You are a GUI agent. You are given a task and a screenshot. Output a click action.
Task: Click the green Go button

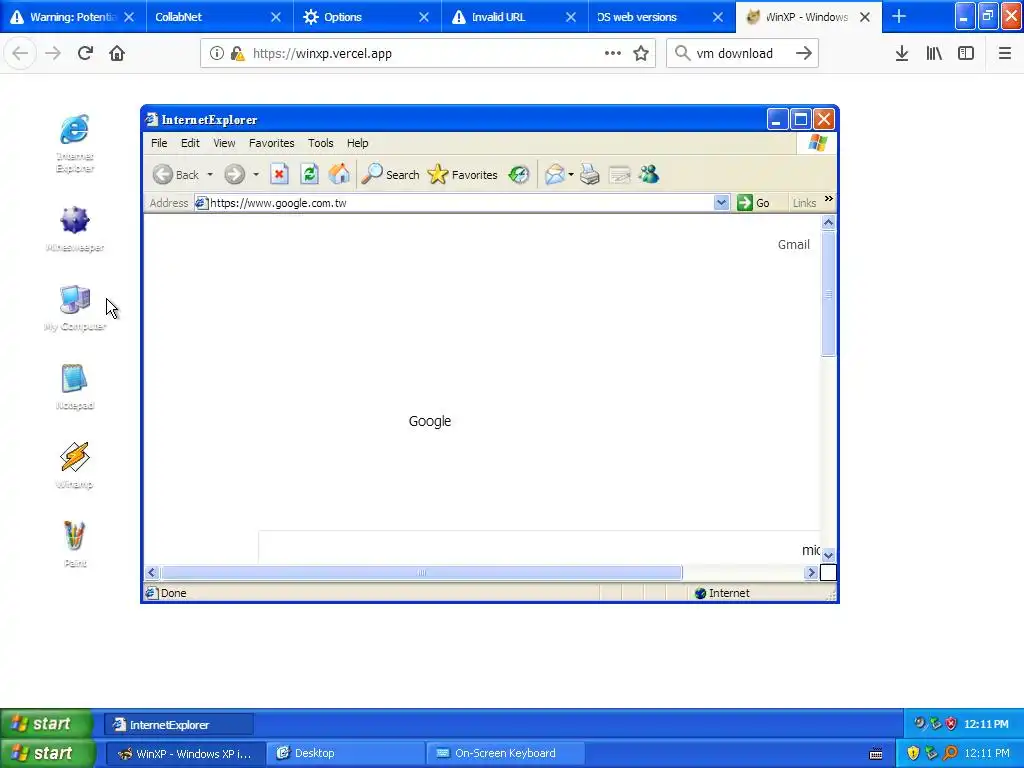point(753,203)
